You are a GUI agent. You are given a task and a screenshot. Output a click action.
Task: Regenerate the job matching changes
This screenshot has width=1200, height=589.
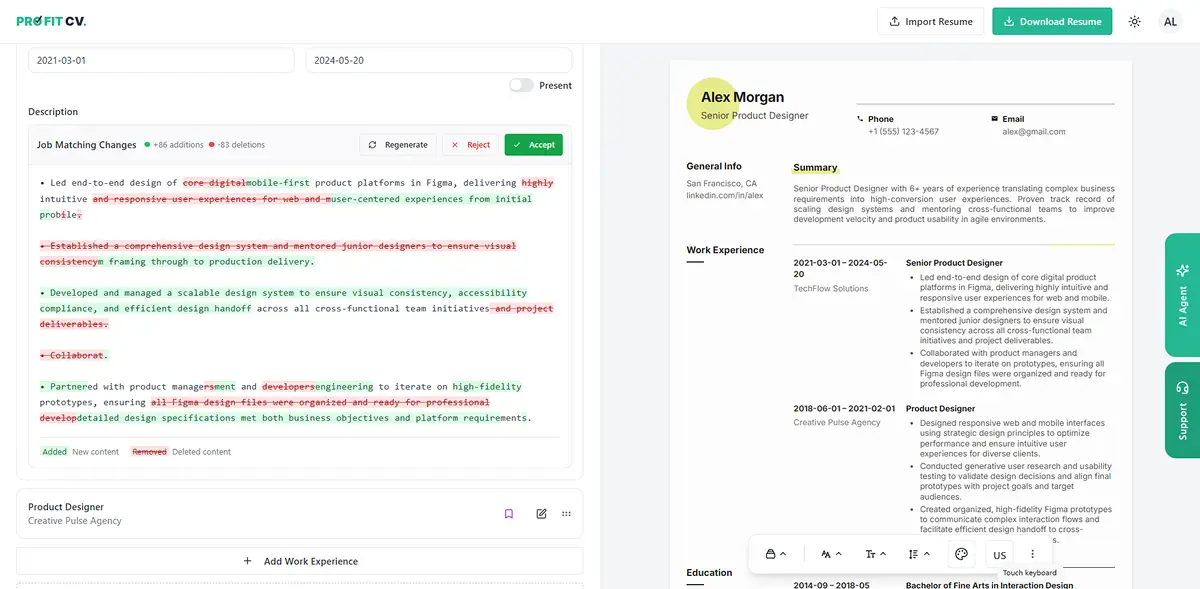pos(397,145)
